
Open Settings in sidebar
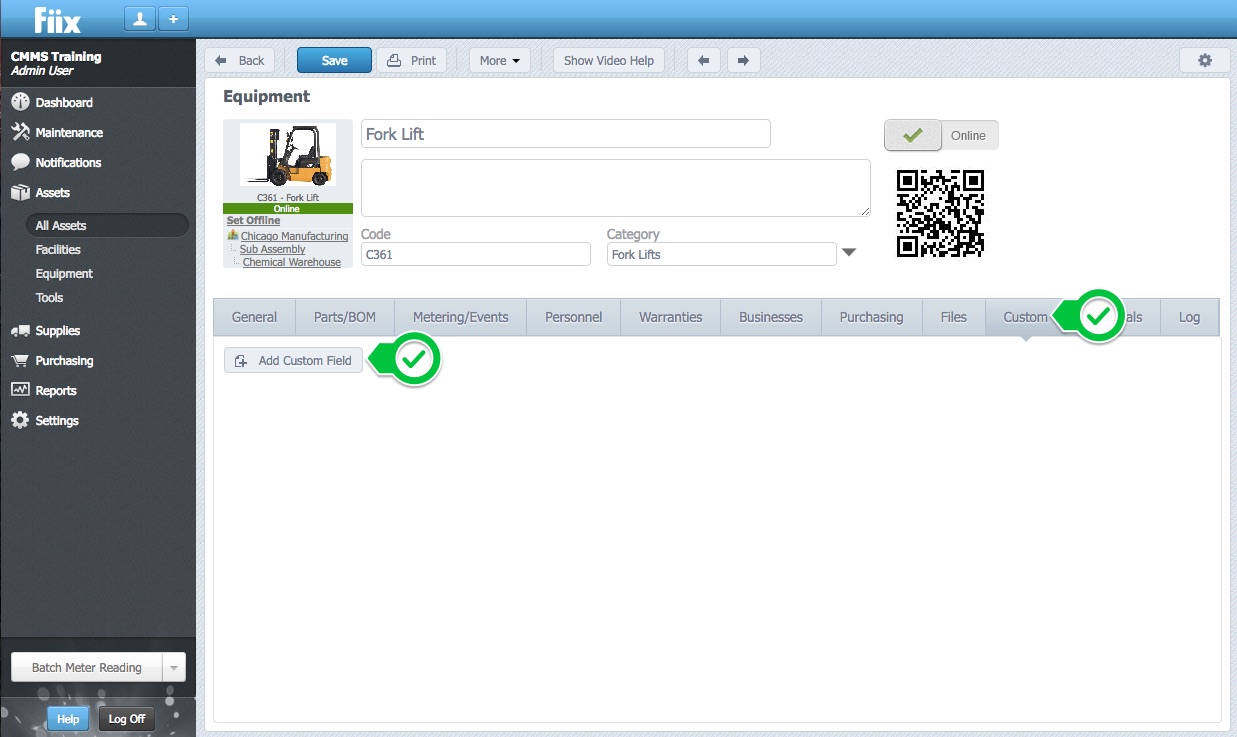click(x=57, y=420)
